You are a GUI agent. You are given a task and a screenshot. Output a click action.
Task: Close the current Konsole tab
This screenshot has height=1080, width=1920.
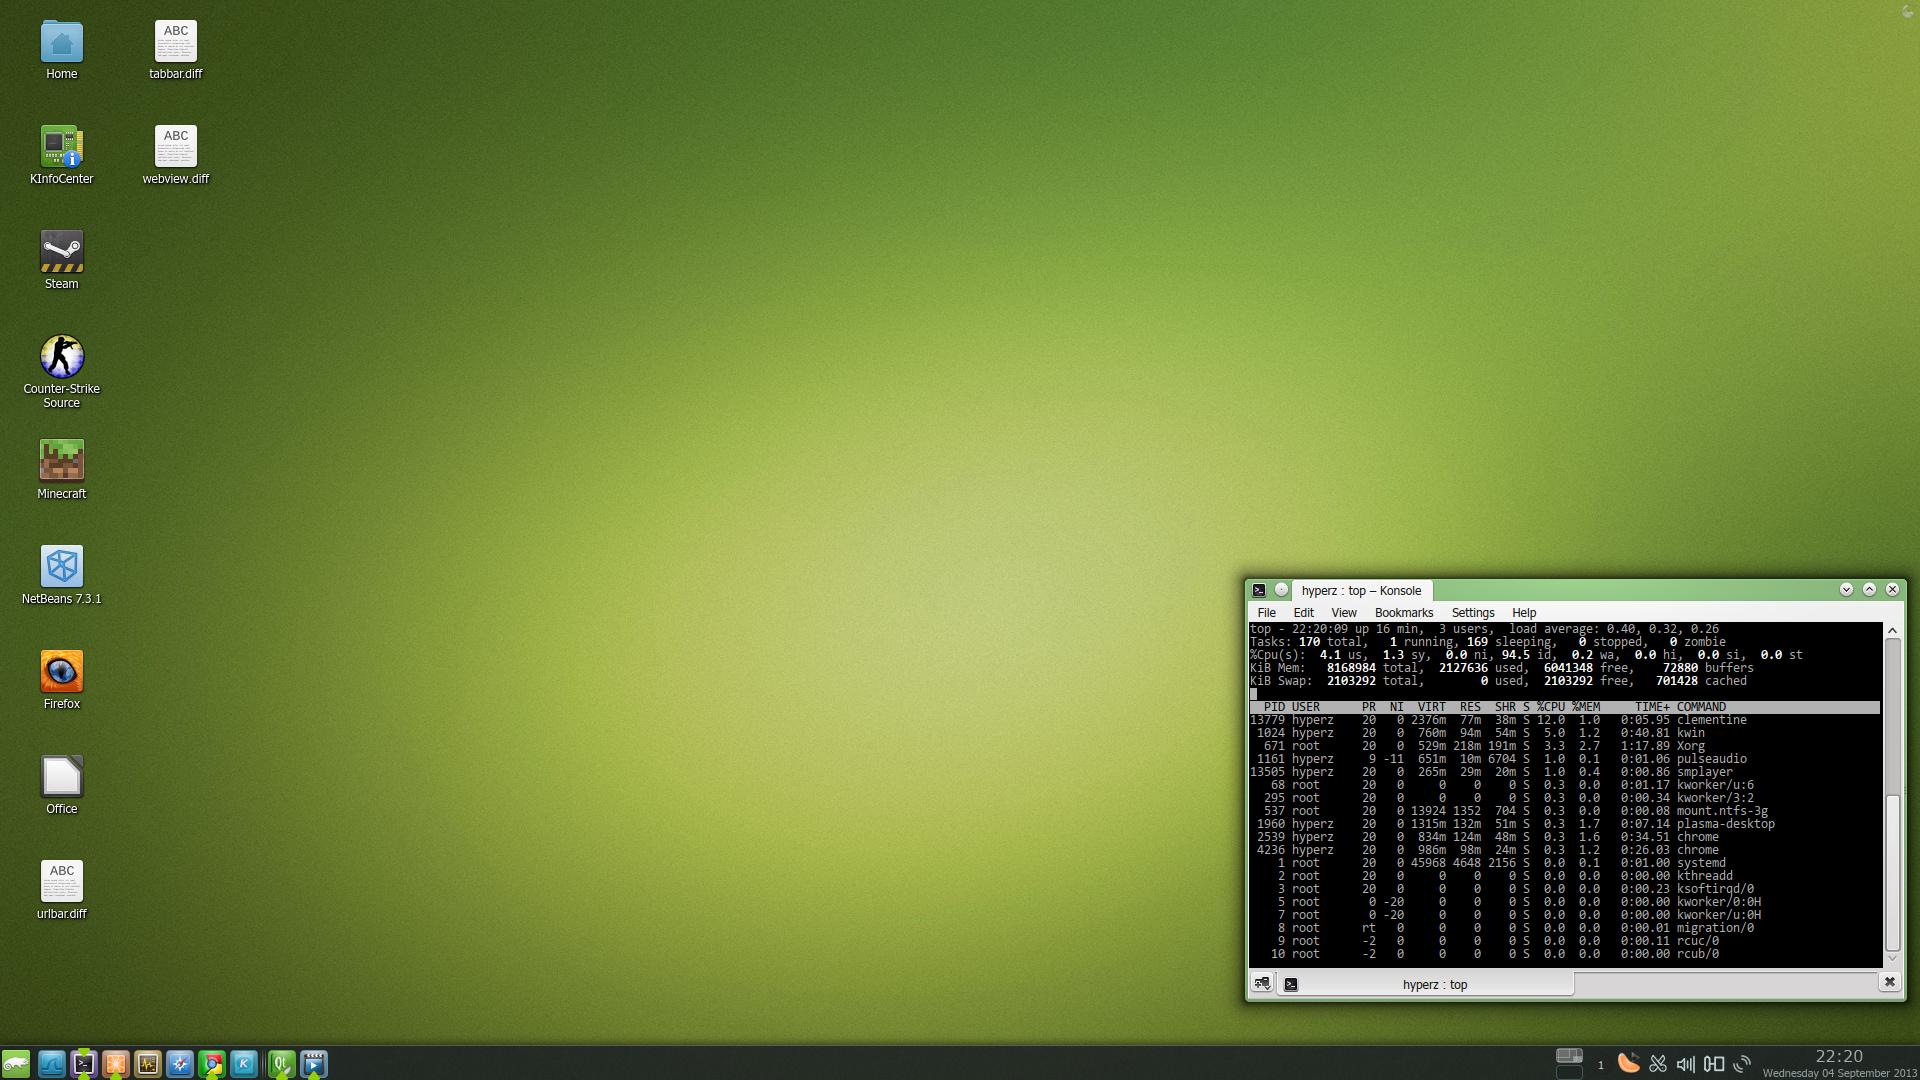coord(1889,982)
